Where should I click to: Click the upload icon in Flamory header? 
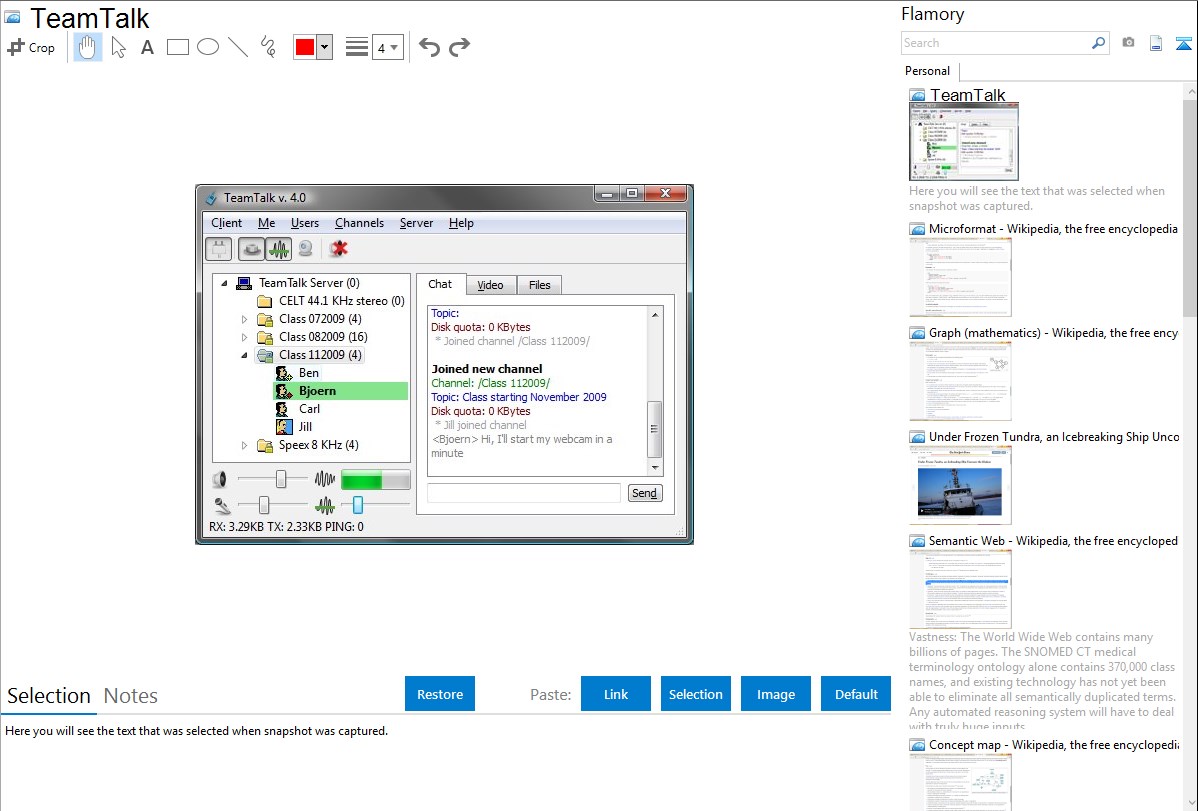[x=1183, y=43]
